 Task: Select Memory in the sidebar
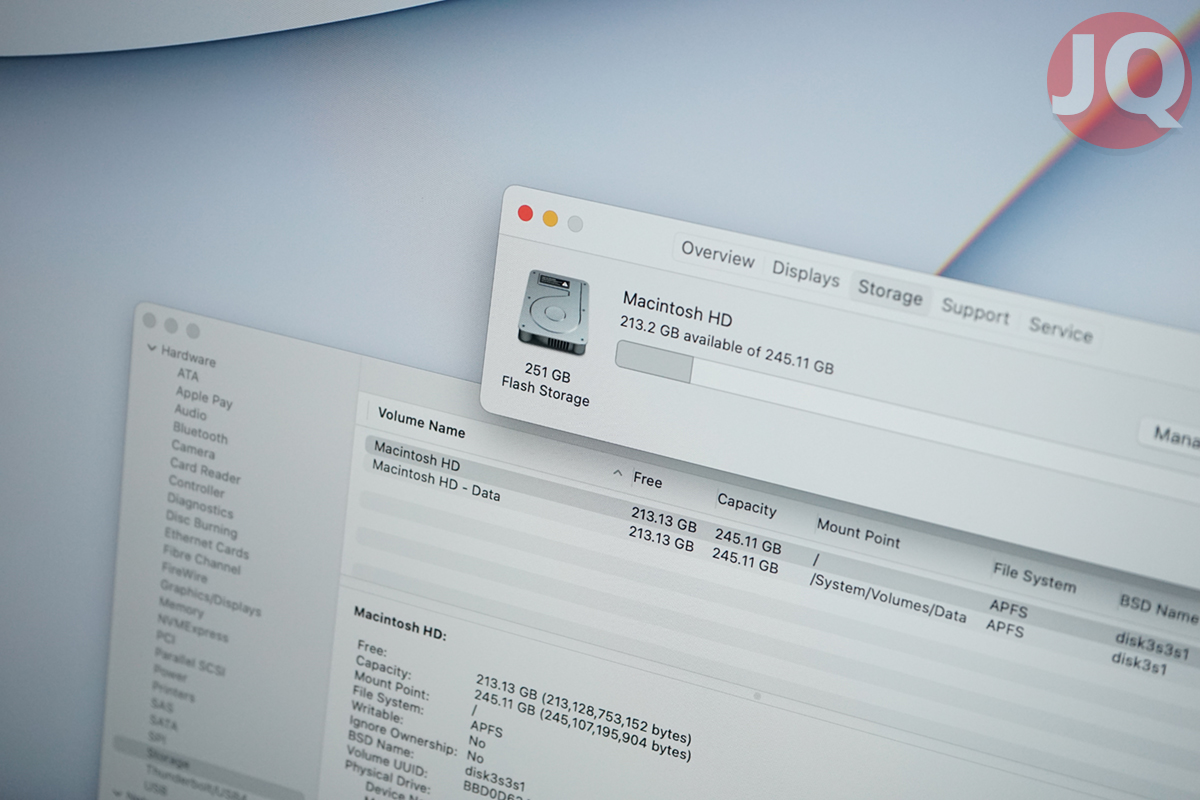(180, 606)
